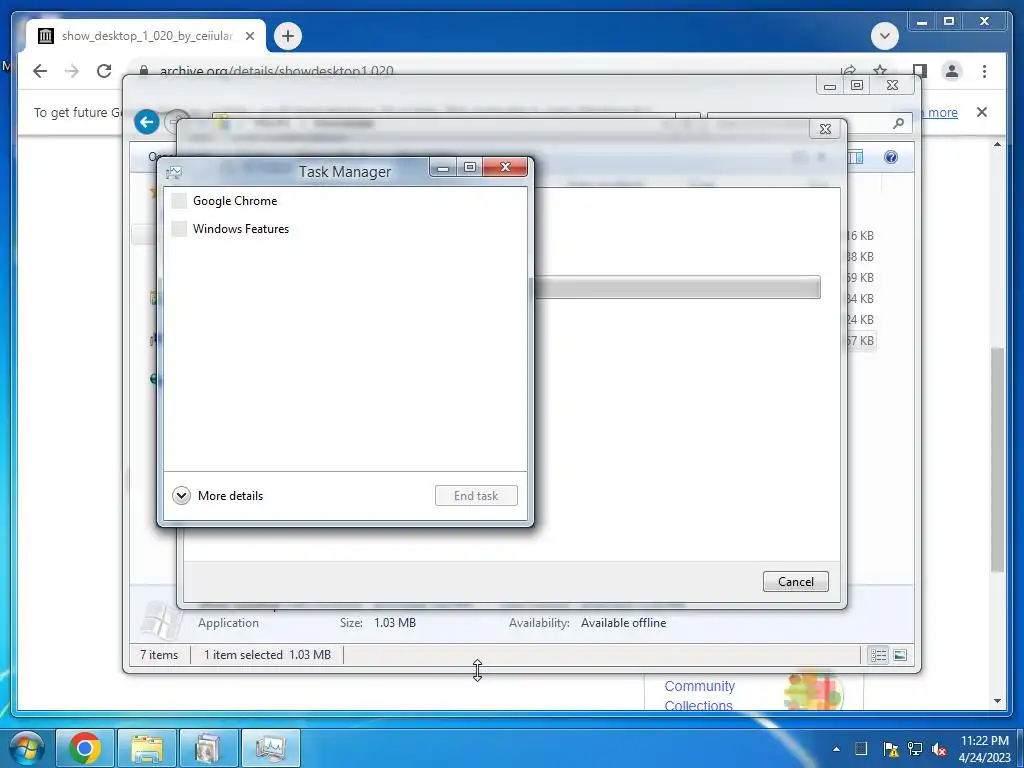Click Chrome's forward navigation arrow
Image resolution: width=1024 pixels, height=768 pixels.
[x=72, y=71]
